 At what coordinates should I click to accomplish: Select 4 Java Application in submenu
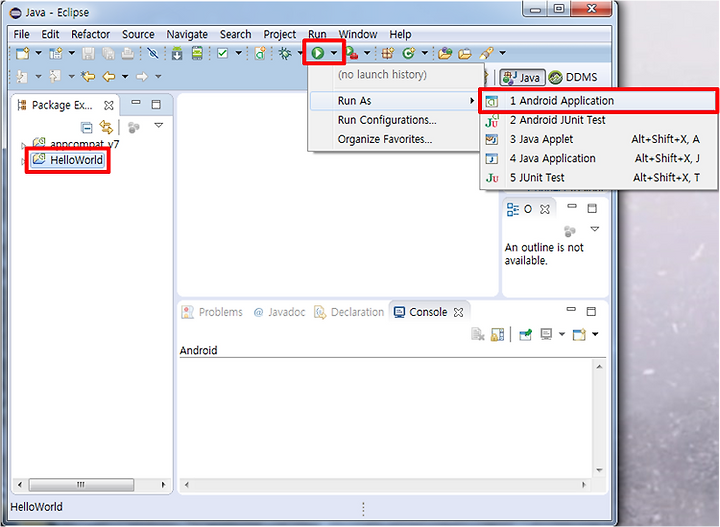click(x=598, y=158)
